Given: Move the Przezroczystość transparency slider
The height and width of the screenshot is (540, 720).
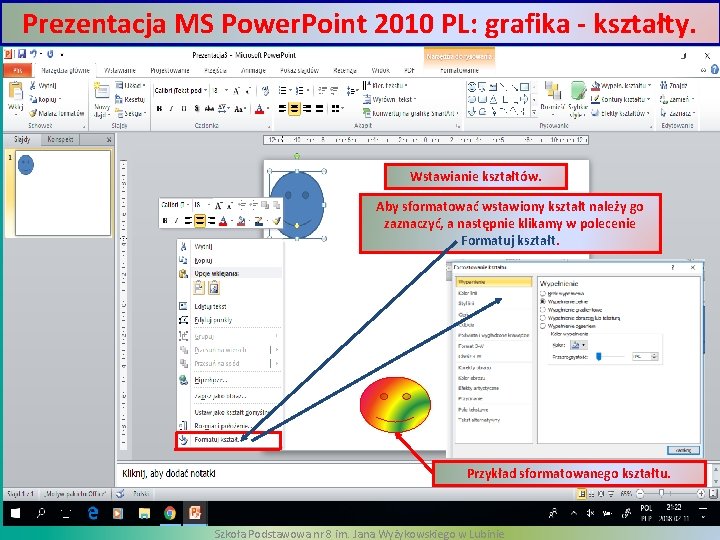Looking at the screenshot, I should tap(599, 356).
